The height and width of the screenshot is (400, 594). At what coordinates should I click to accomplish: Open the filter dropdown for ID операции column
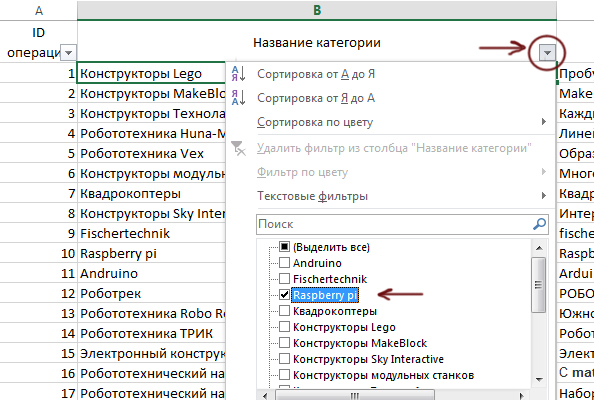[x=68, y=53]
